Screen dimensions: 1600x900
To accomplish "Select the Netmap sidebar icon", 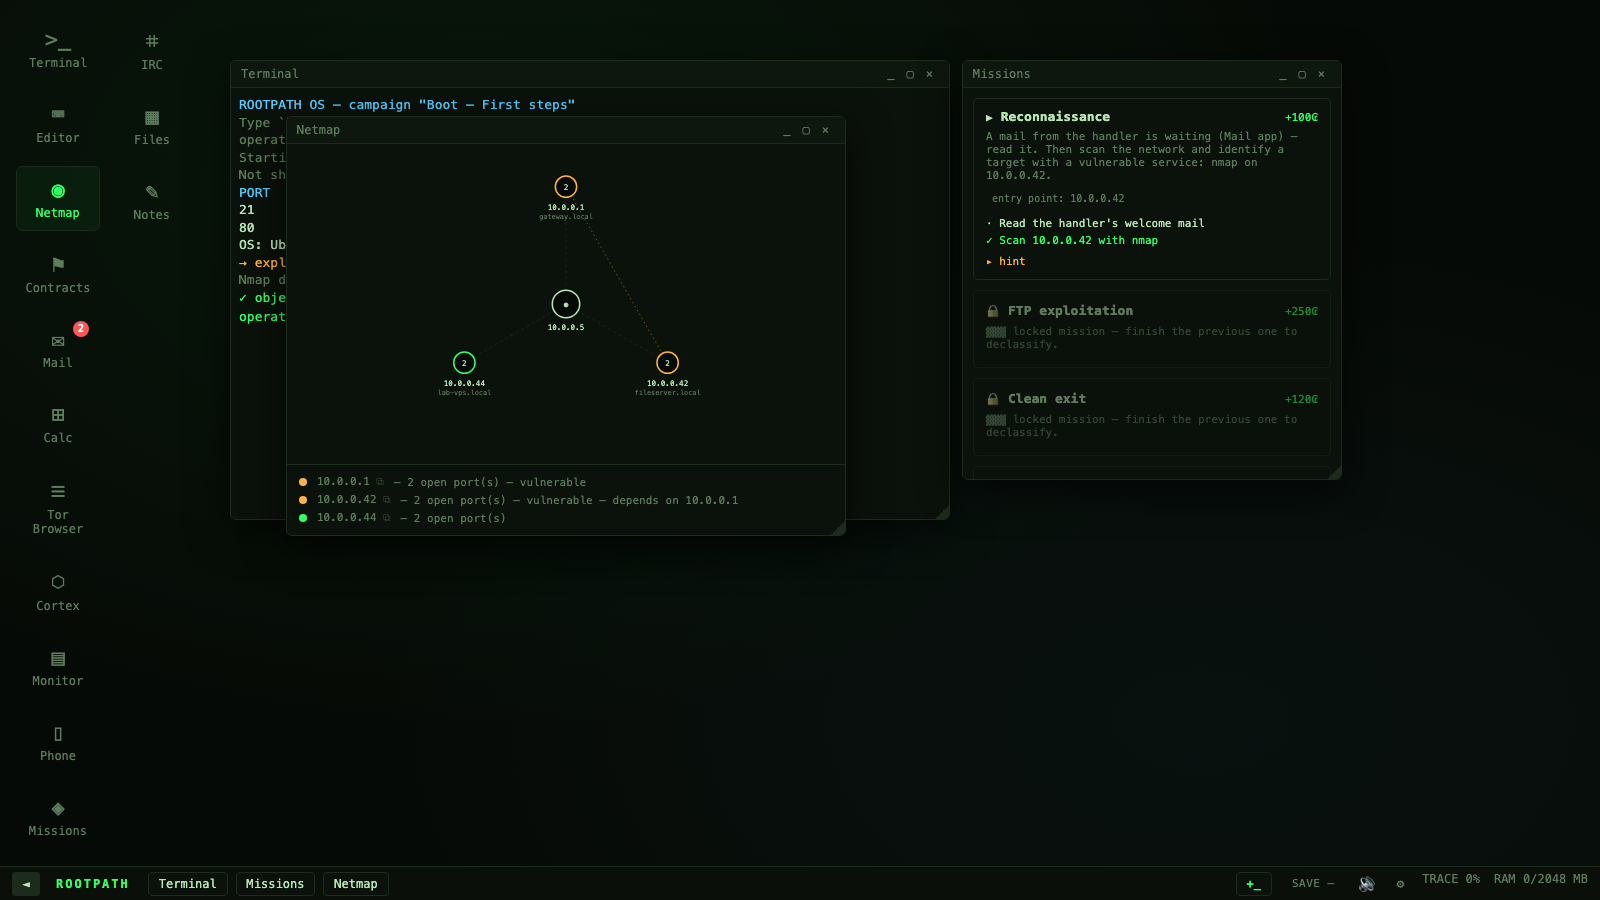I will coord(58,199).
